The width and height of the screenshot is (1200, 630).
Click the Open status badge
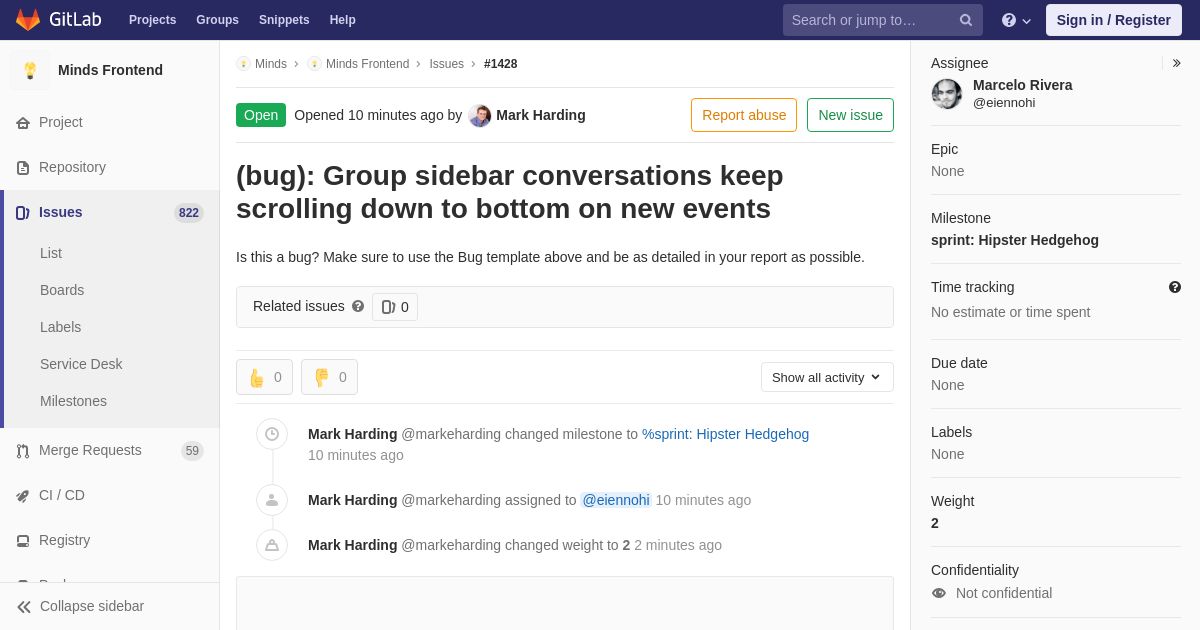(x=261, y=115)
